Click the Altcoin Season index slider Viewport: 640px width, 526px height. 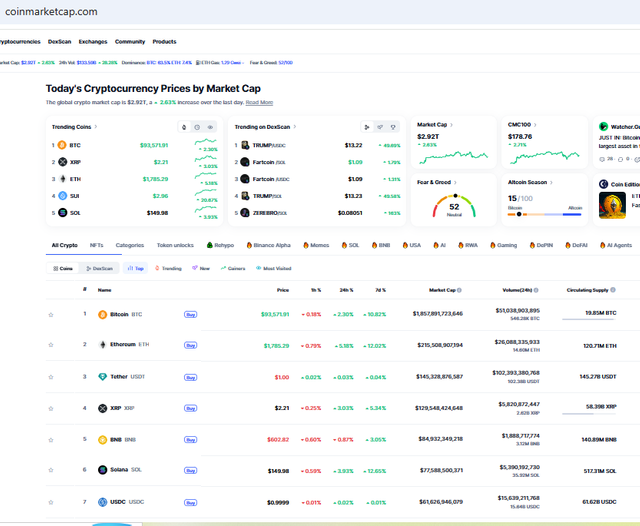tap(544, 214)
